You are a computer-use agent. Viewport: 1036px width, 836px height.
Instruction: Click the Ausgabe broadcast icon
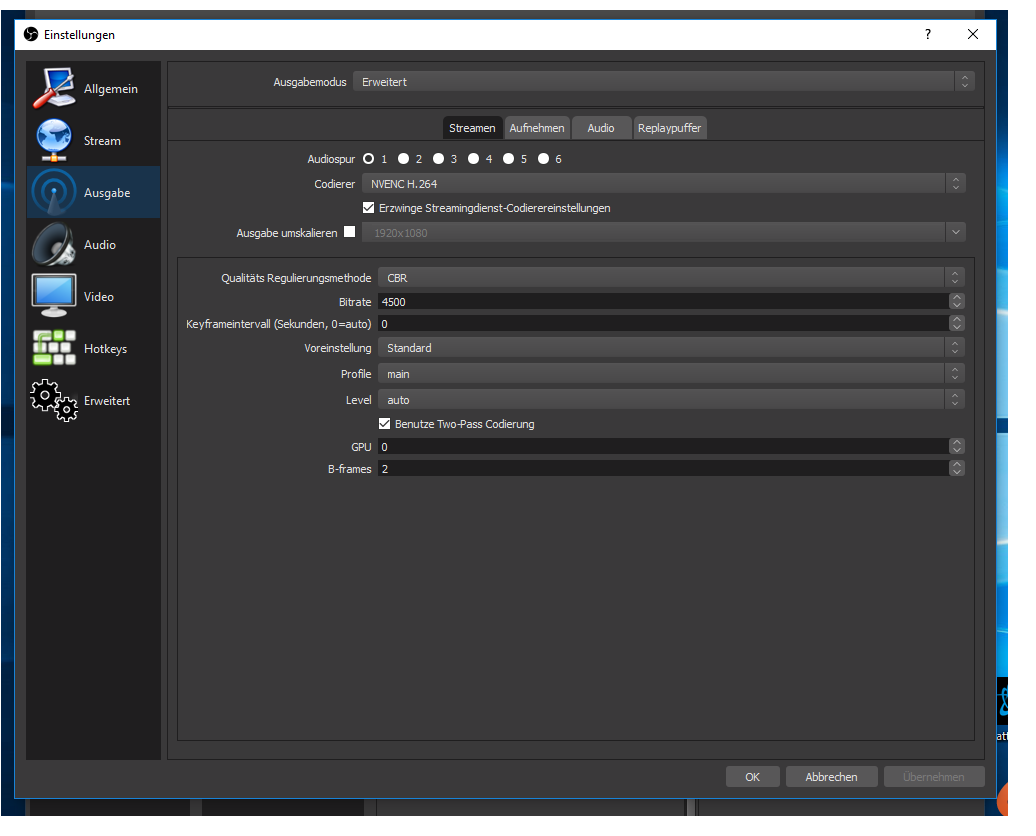(x=54, y=192)
